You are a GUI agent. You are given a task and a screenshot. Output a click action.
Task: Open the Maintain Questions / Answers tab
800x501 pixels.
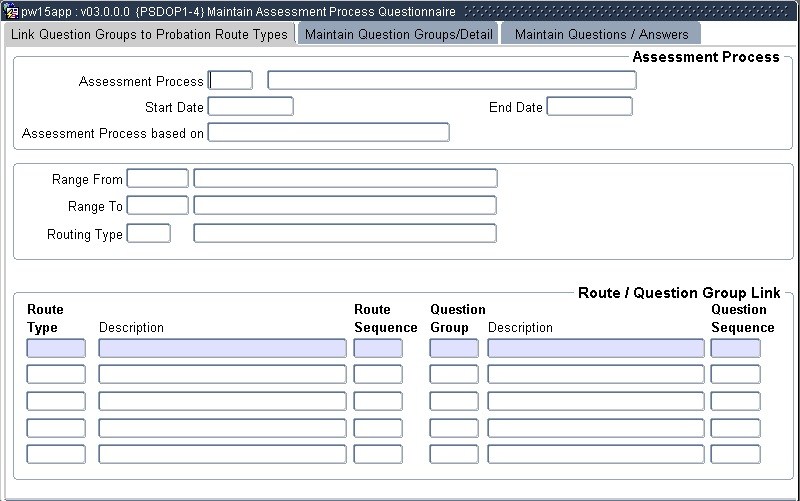click(x=601, y=34)
